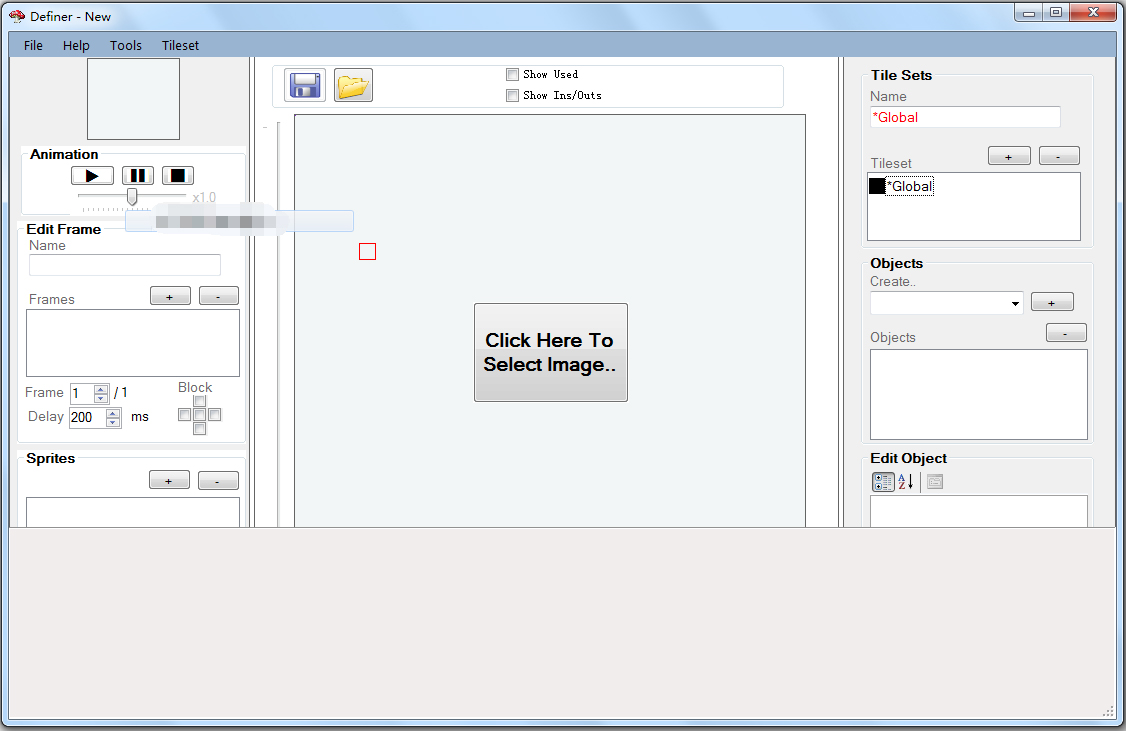Remove tileset with minus button
Screen dimensions: 1126x731
pyautogui.click(x=1059, y=156)
